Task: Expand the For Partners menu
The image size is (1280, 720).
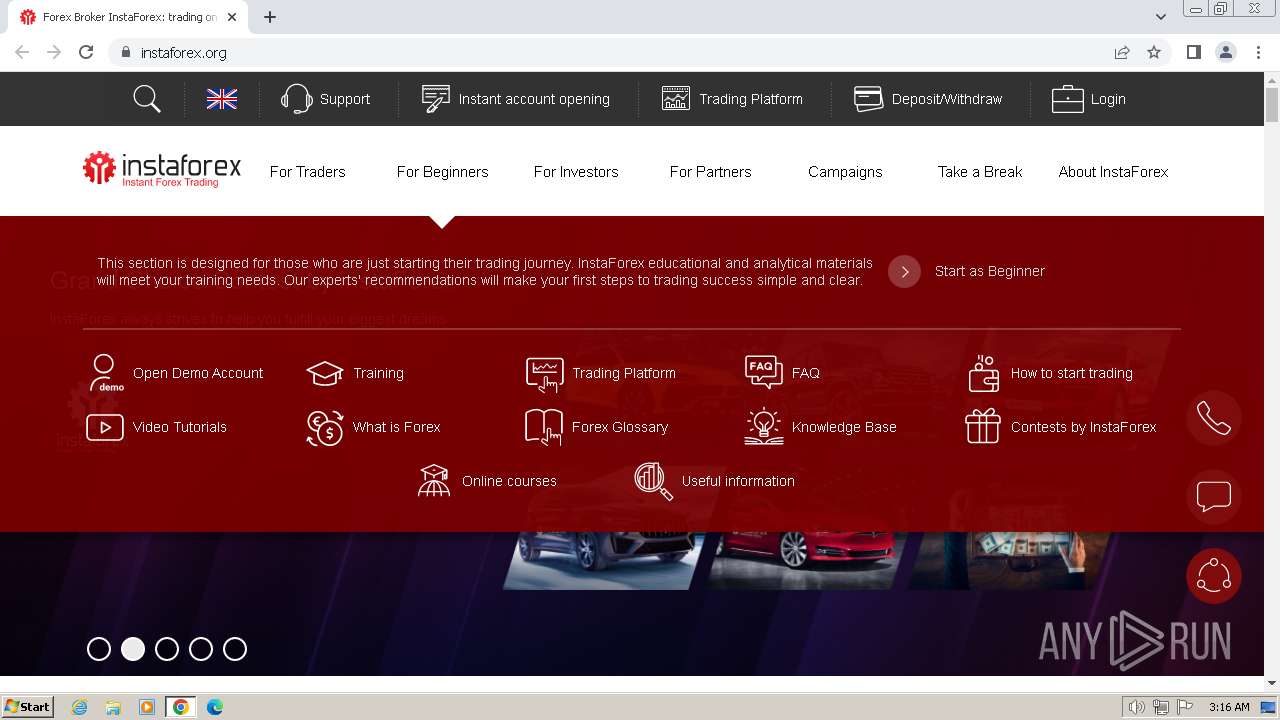Action: 711,172
